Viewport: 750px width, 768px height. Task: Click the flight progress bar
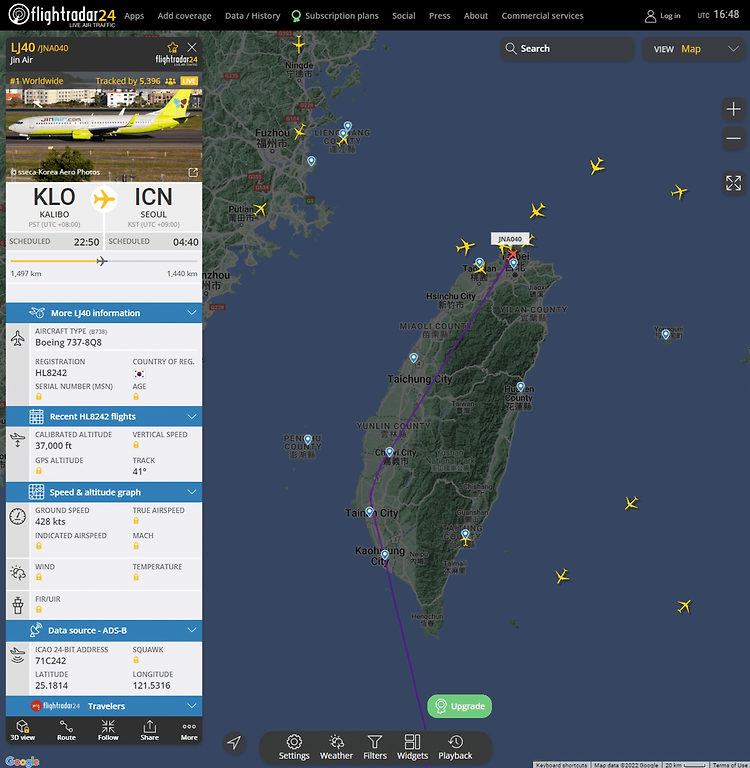pyautogui.click(x=104, y=261)
